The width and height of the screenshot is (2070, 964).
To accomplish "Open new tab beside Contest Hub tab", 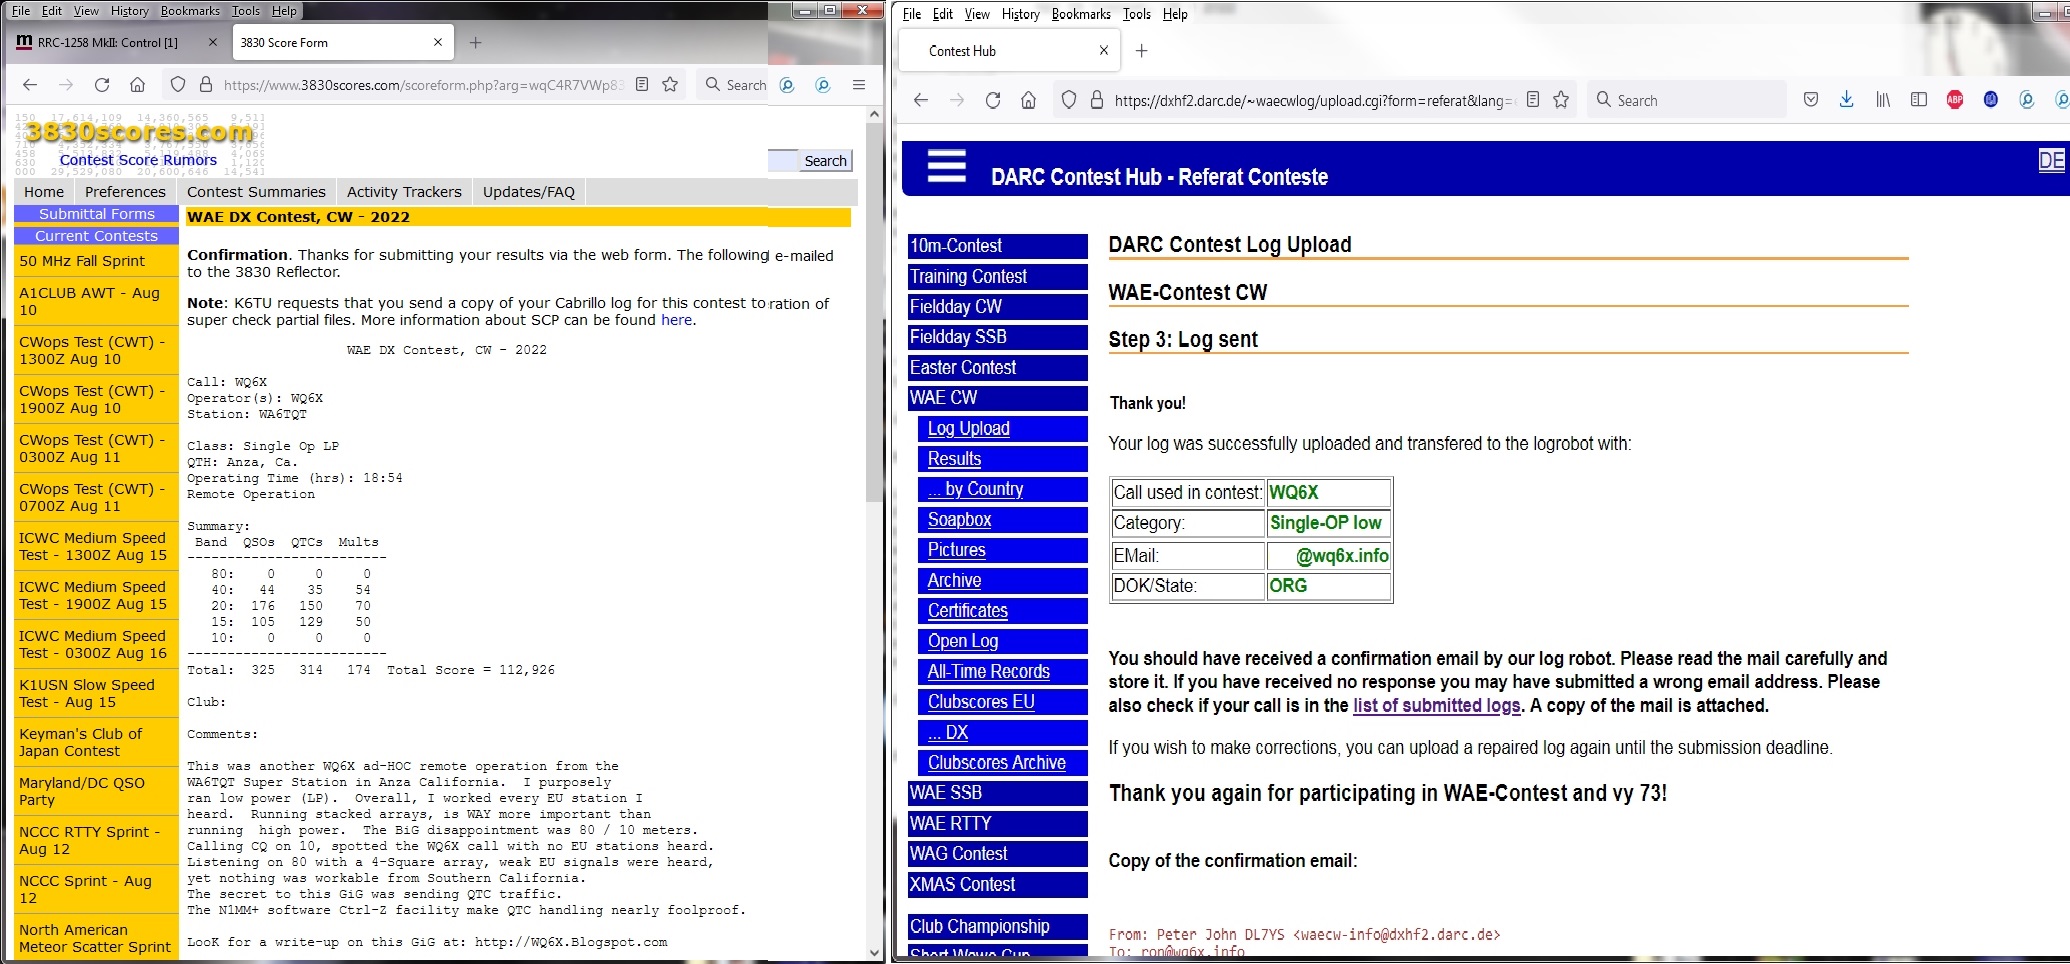I will coord(1142,51).
